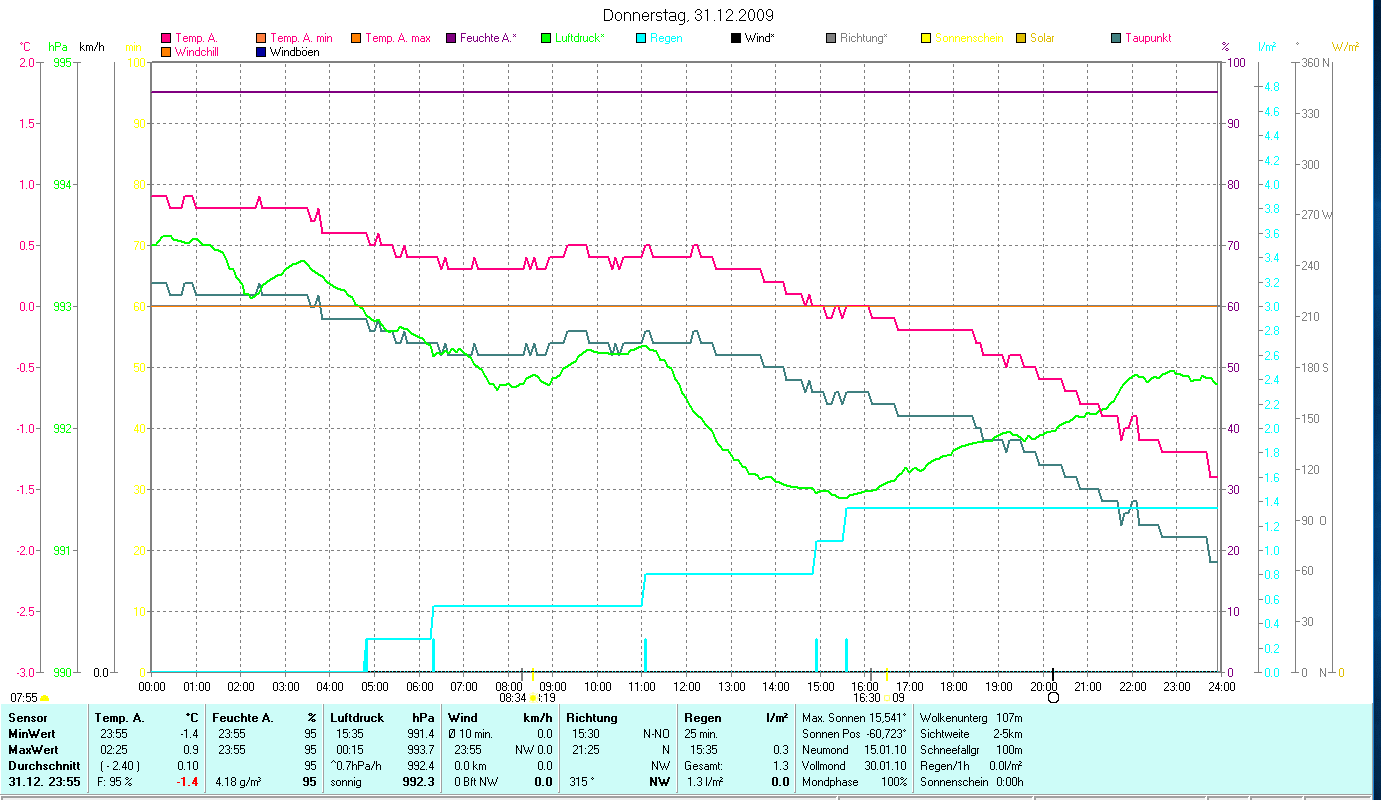1381x800 pixels.
Task: Click the Vollmond 30.01.10 entry
Action: [x=855, y=766]
